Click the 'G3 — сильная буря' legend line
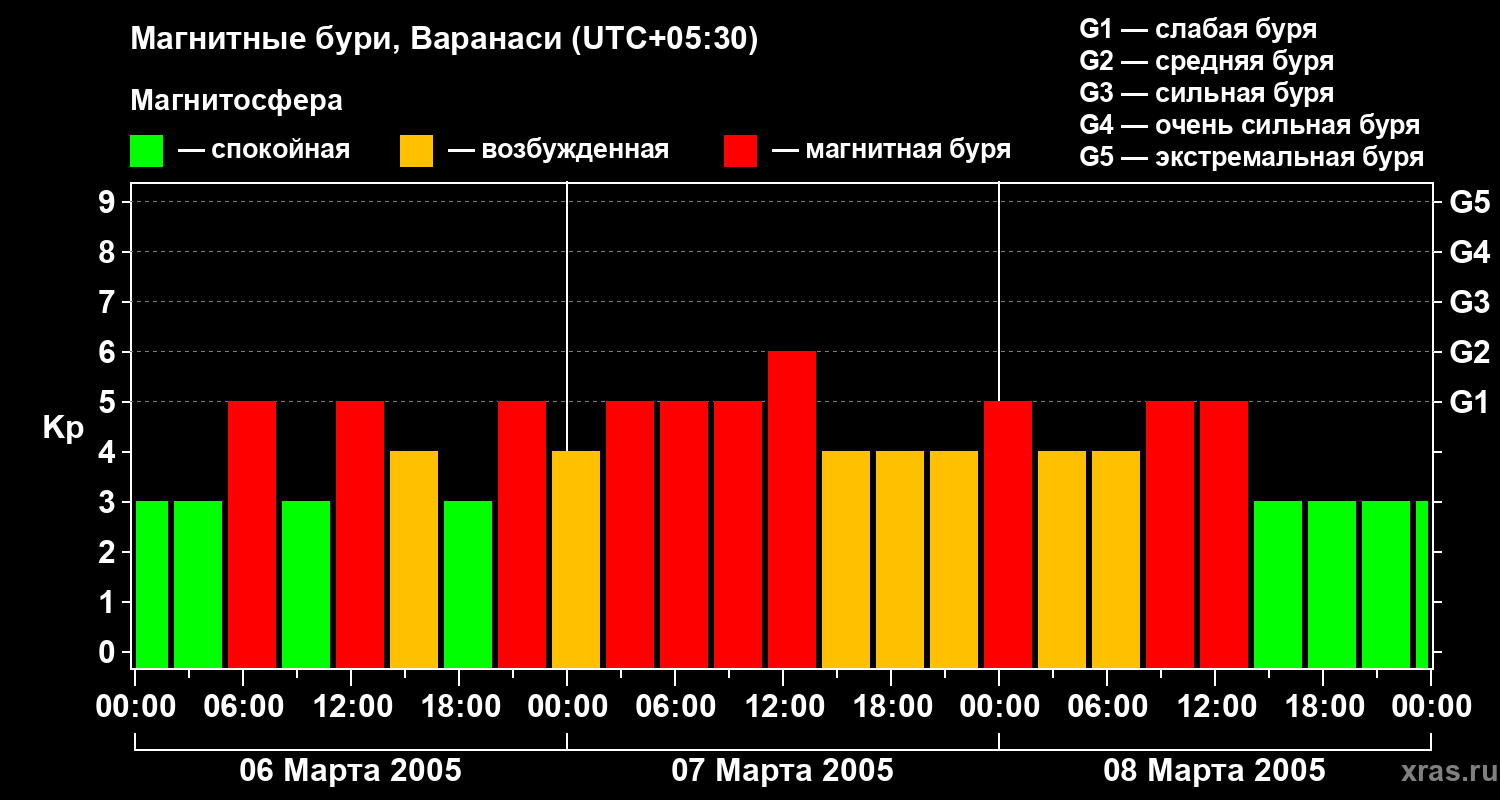 tap(1206, 93)
